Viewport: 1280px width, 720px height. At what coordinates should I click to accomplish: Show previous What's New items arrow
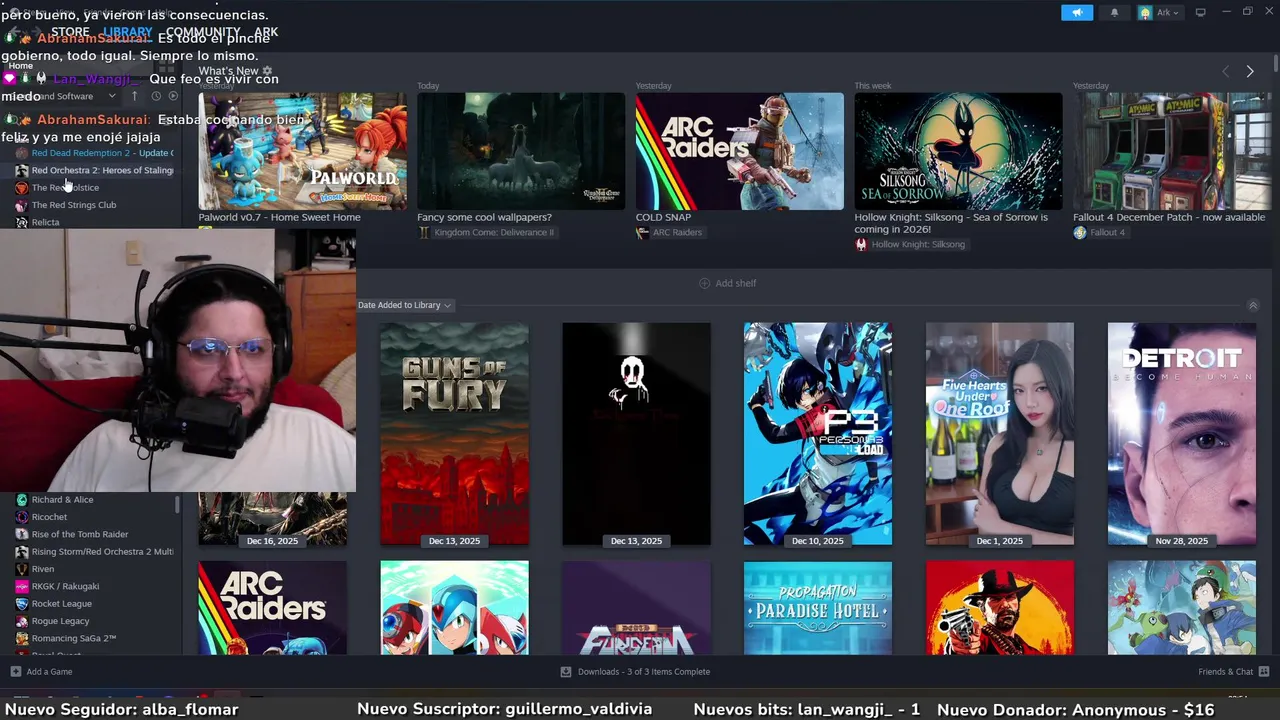(x=1225, y=71)
